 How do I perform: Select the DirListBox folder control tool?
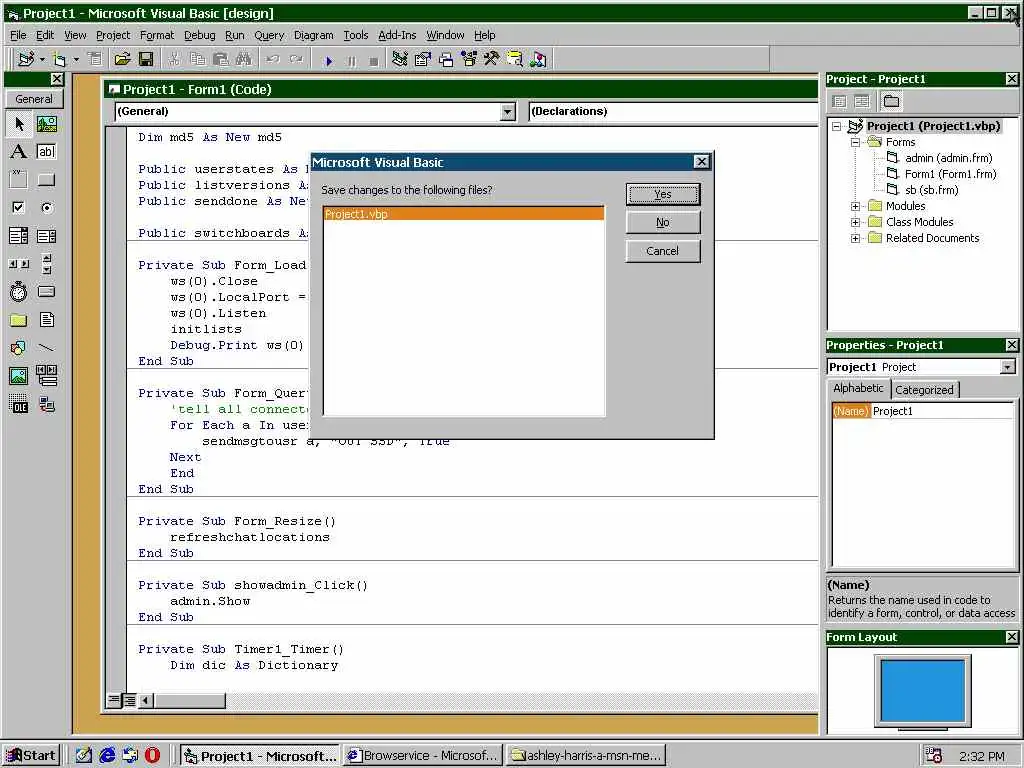(x=19, y=320)
